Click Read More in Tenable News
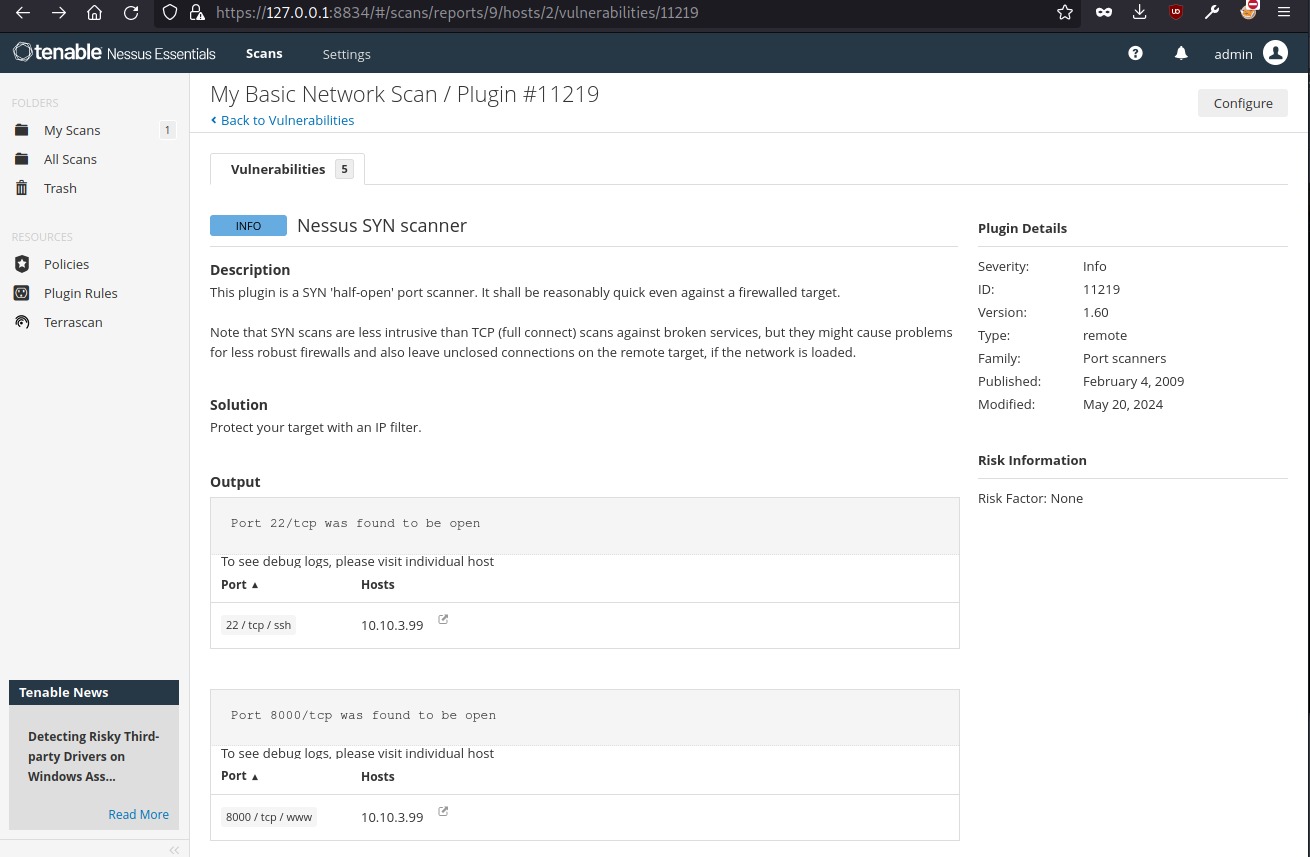Screen dimensions: 1310x857 (138, 814)
